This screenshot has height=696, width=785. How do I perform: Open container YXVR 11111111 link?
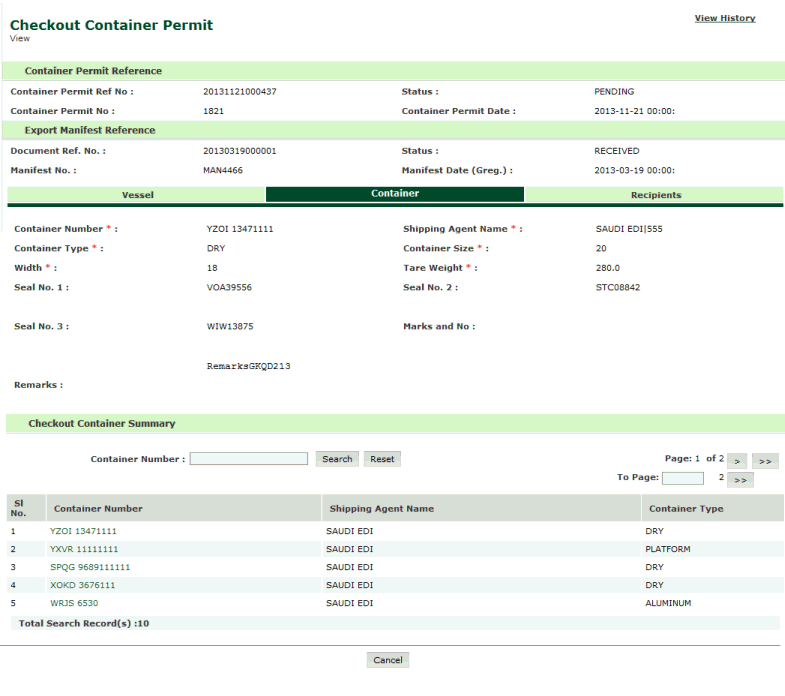83,549
